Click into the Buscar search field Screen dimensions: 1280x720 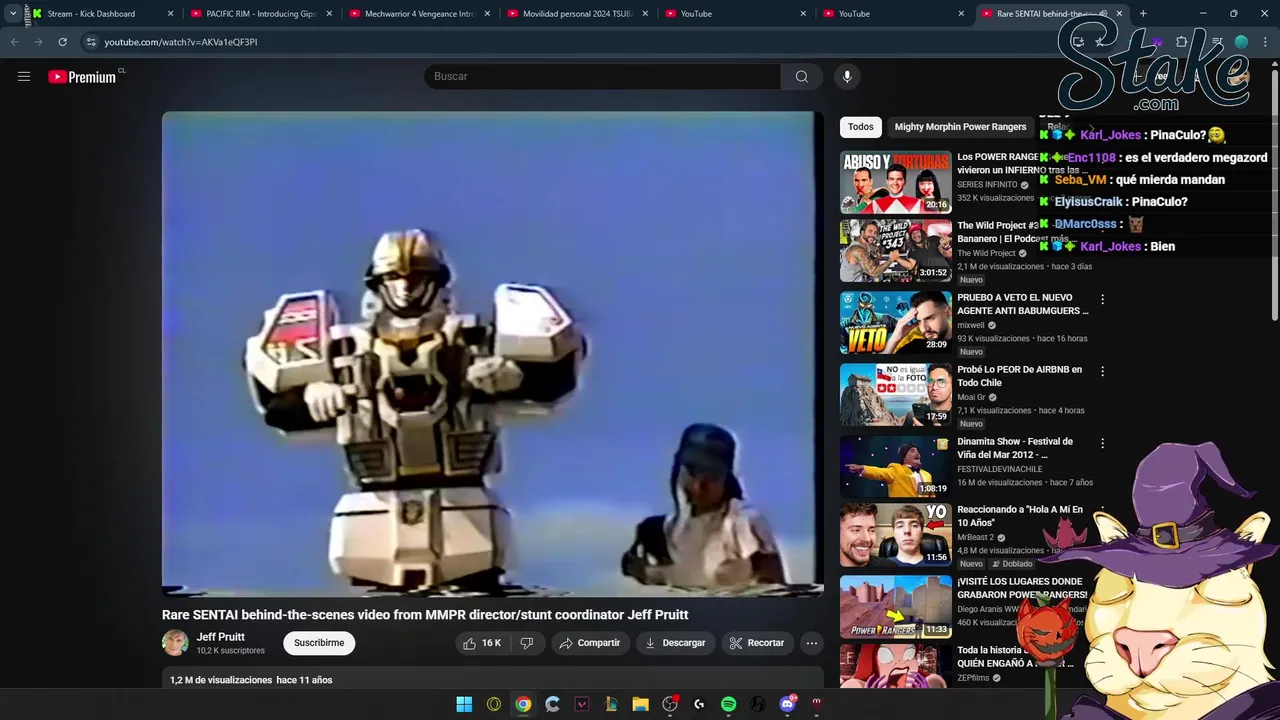(x=603, y=76)
